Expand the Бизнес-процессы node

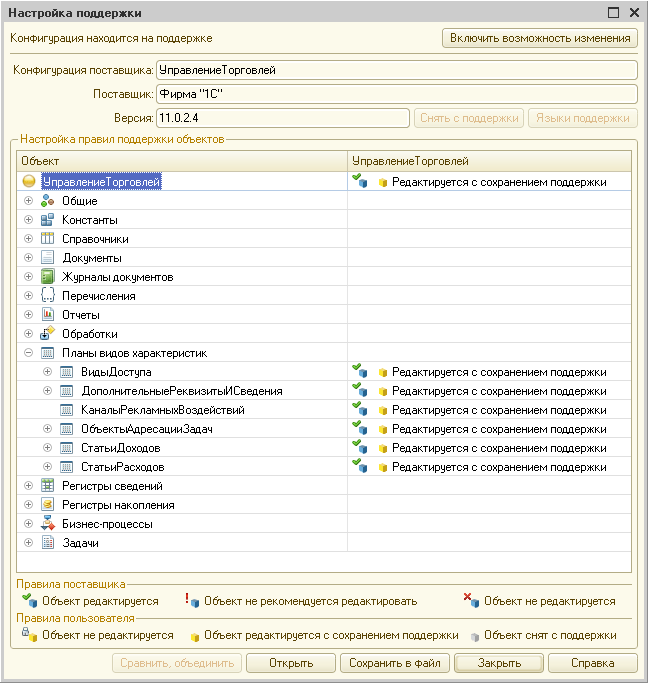[x=29, y=524]
